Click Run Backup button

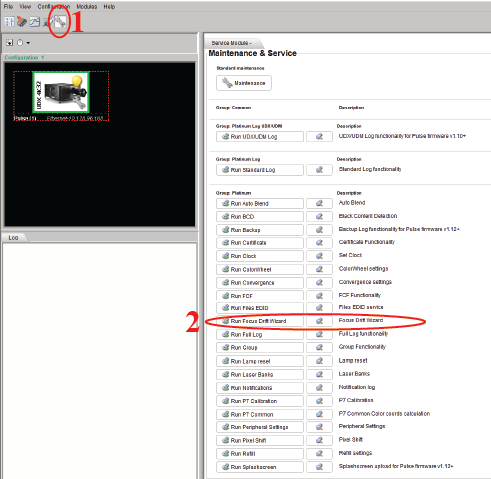[260, 230]
